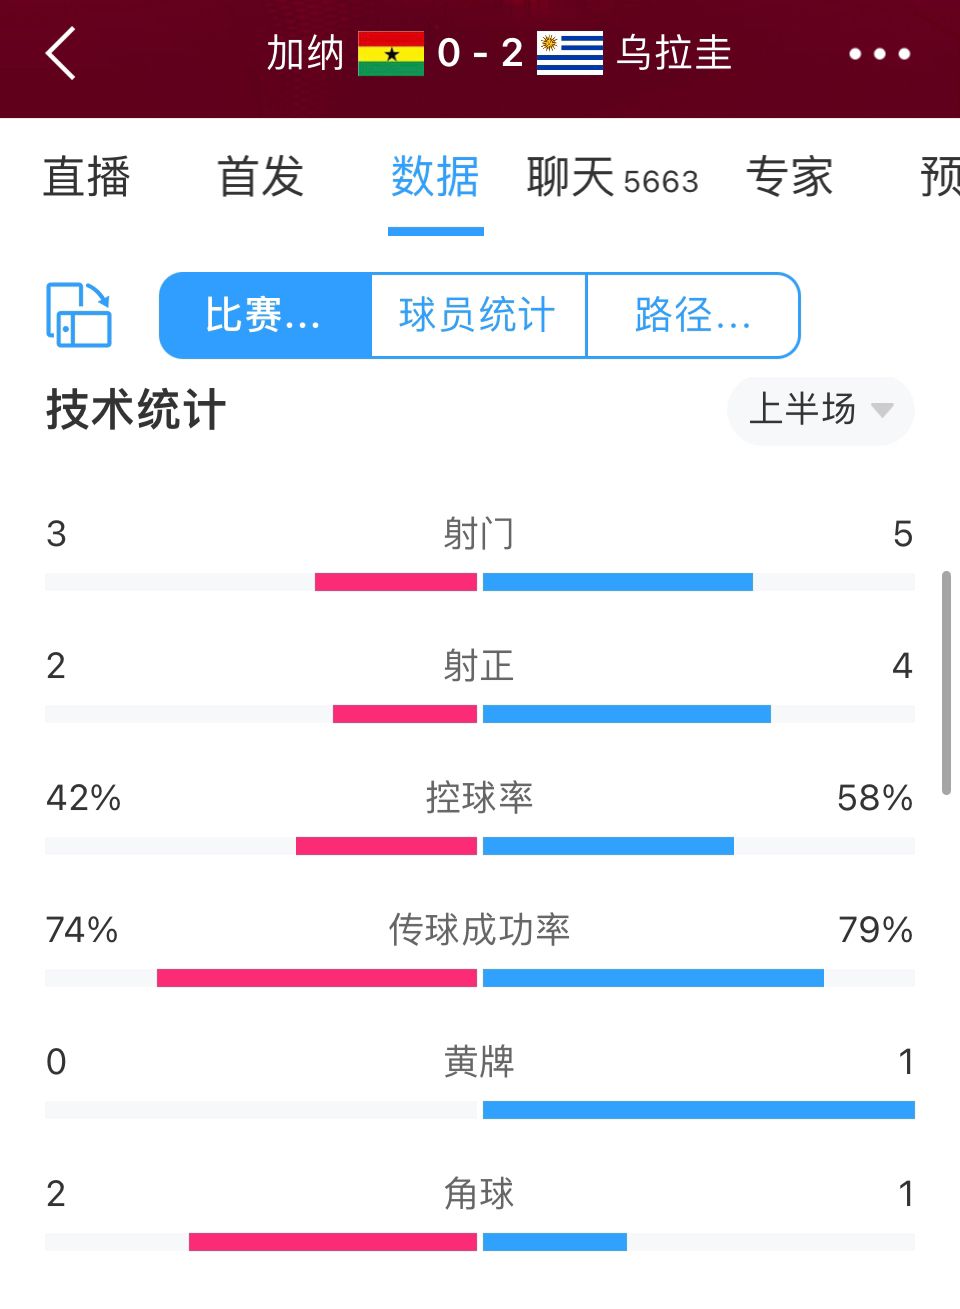Open the 首发 tab
Screen dimensions: 960x1309
(x=261, y=177)
